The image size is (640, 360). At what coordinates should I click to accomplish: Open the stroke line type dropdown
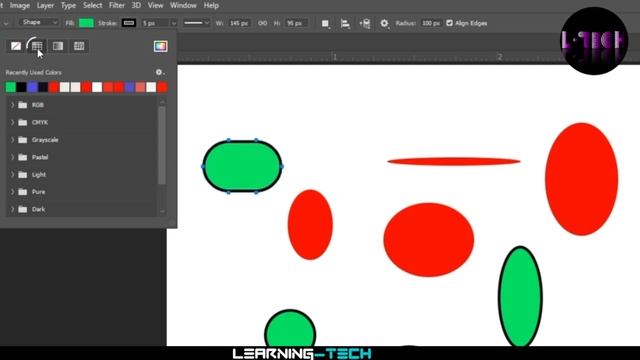(x=196, y=23)
